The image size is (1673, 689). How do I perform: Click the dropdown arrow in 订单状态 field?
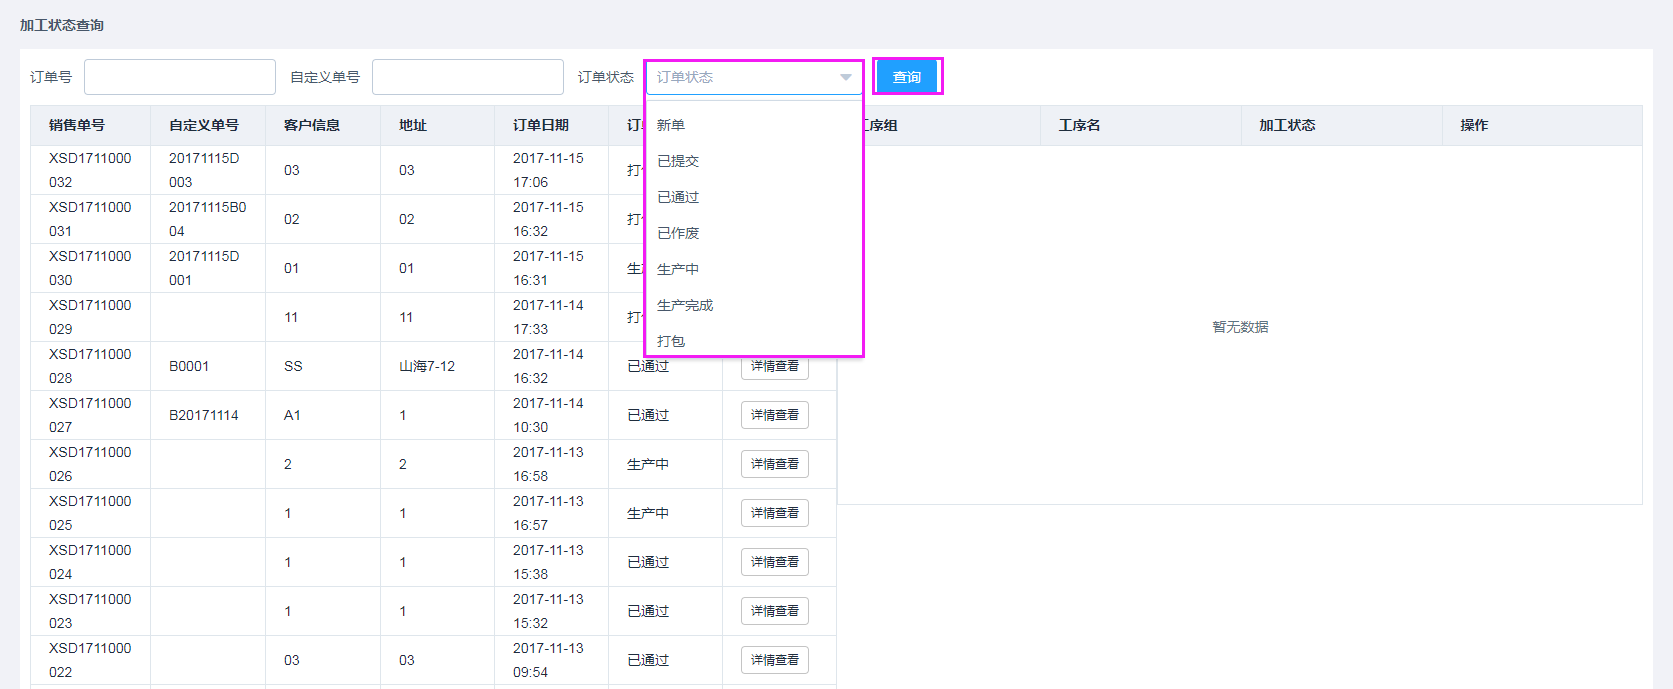coord(845,77)
